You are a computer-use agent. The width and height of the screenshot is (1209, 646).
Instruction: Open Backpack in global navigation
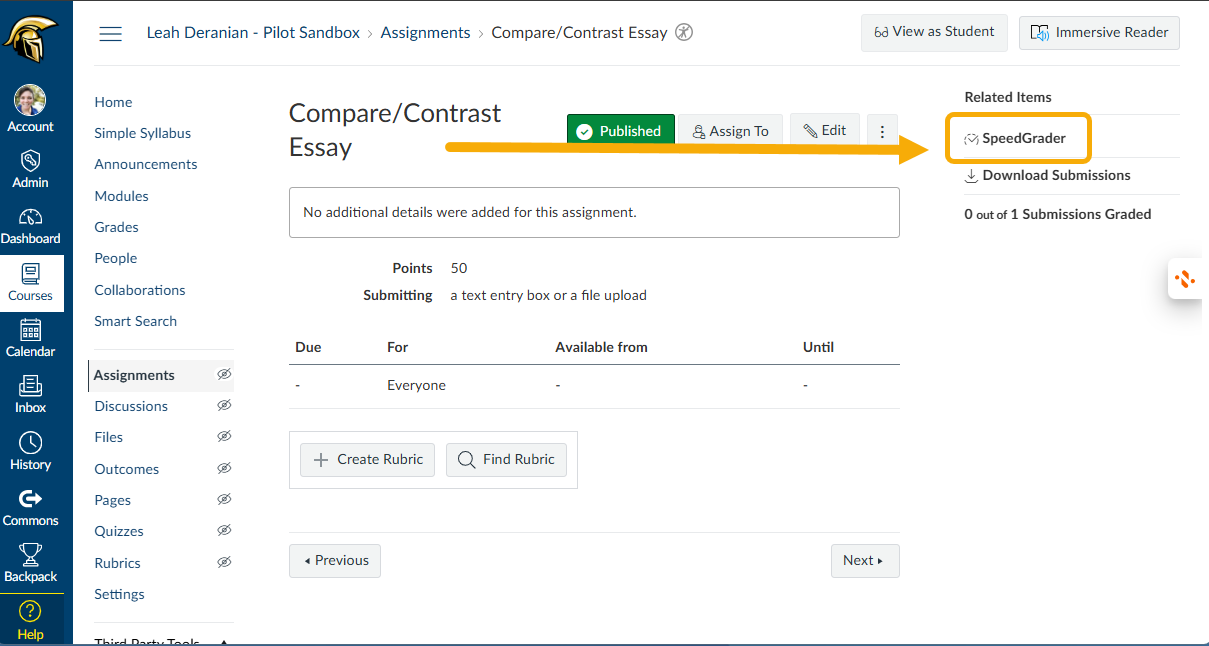pos(30,563)
